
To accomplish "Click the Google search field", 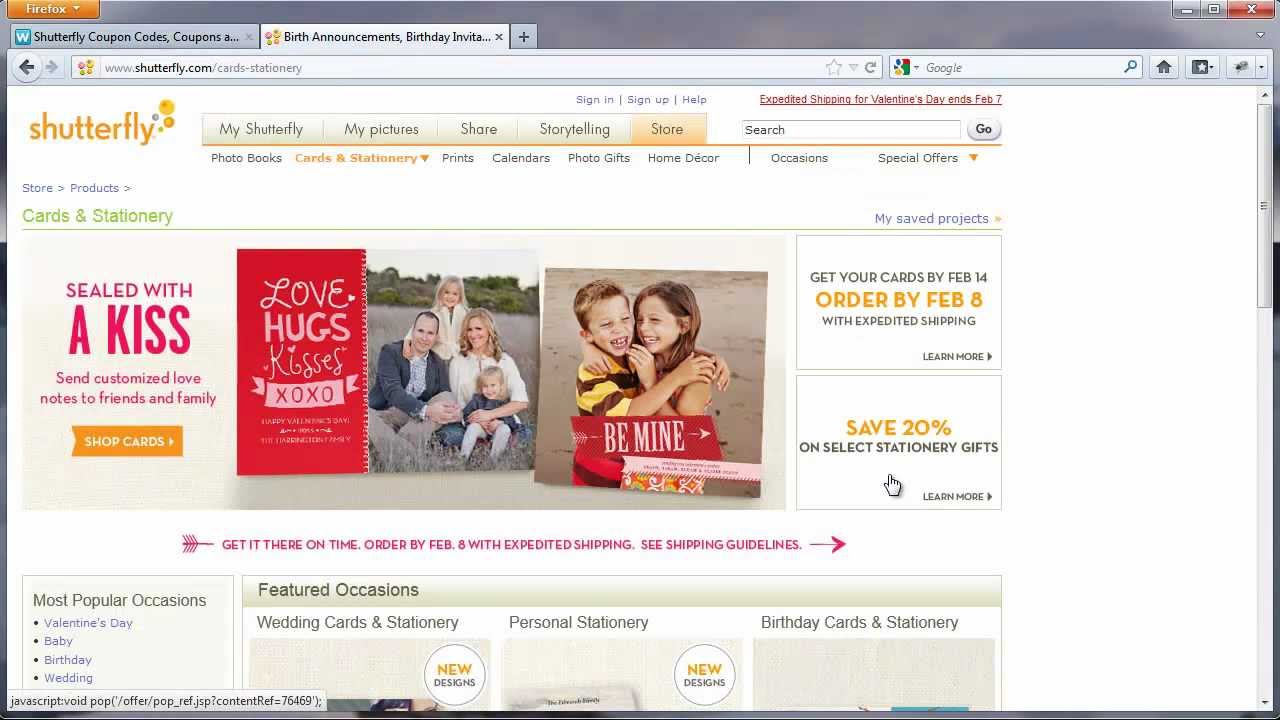I will click(1020, 67).
